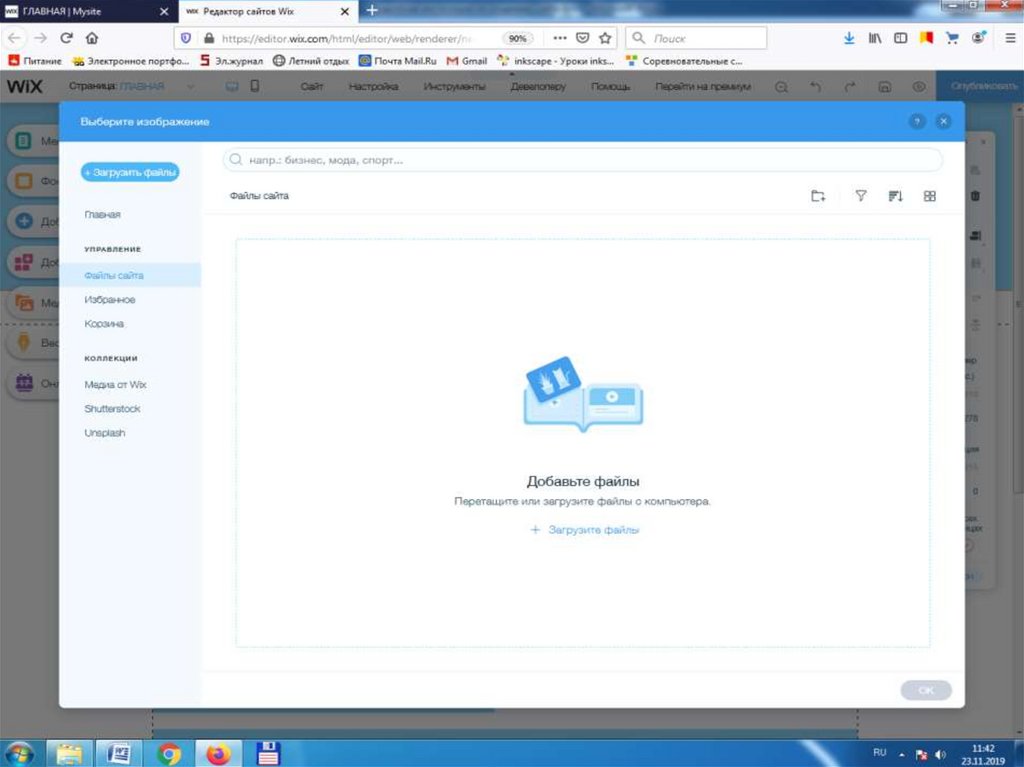Open the Shutterstock collection

tap(113, 409)
